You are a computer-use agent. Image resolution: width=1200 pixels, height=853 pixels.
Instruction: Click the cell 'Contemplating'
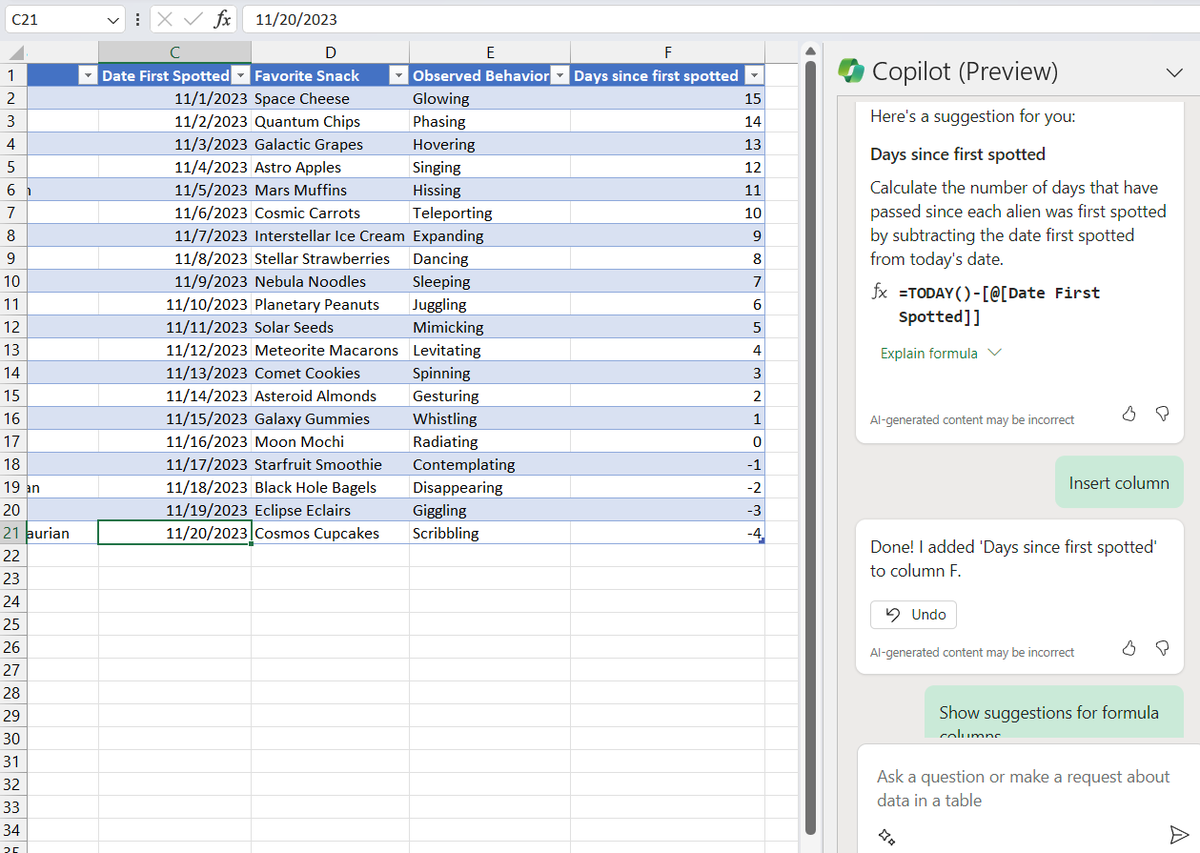point(489,464)
